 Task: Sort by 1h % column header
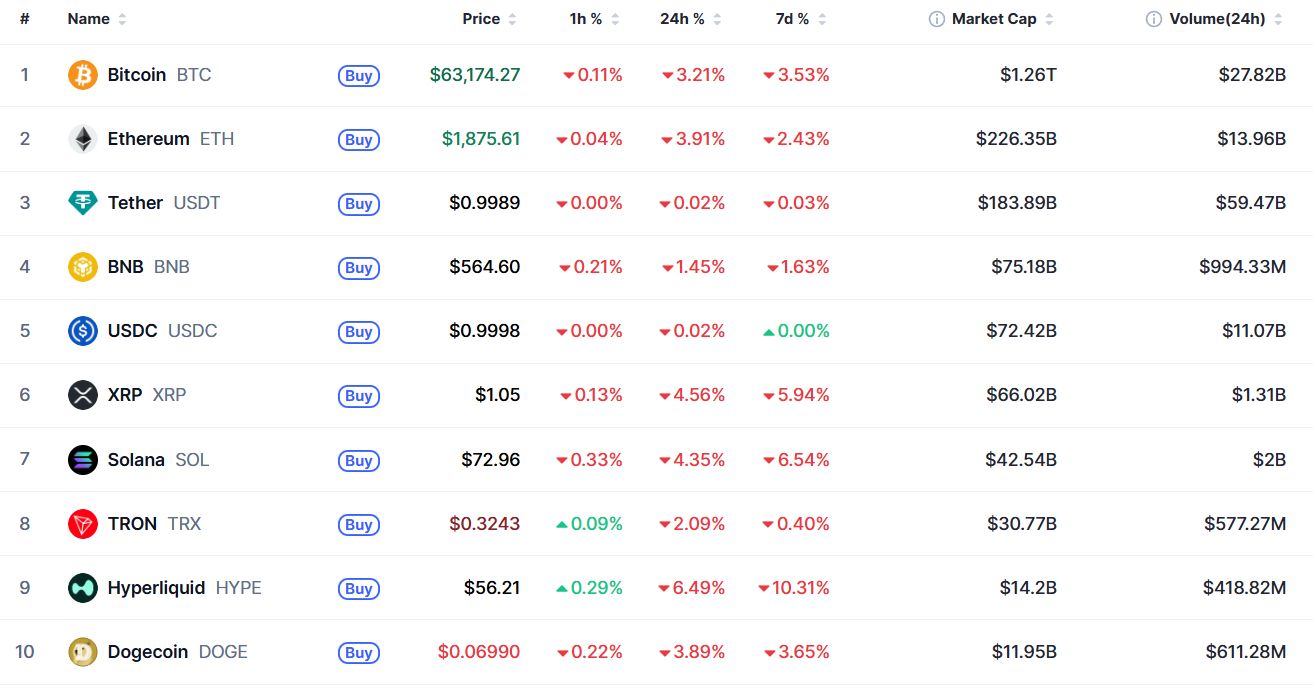coord(593,19)
